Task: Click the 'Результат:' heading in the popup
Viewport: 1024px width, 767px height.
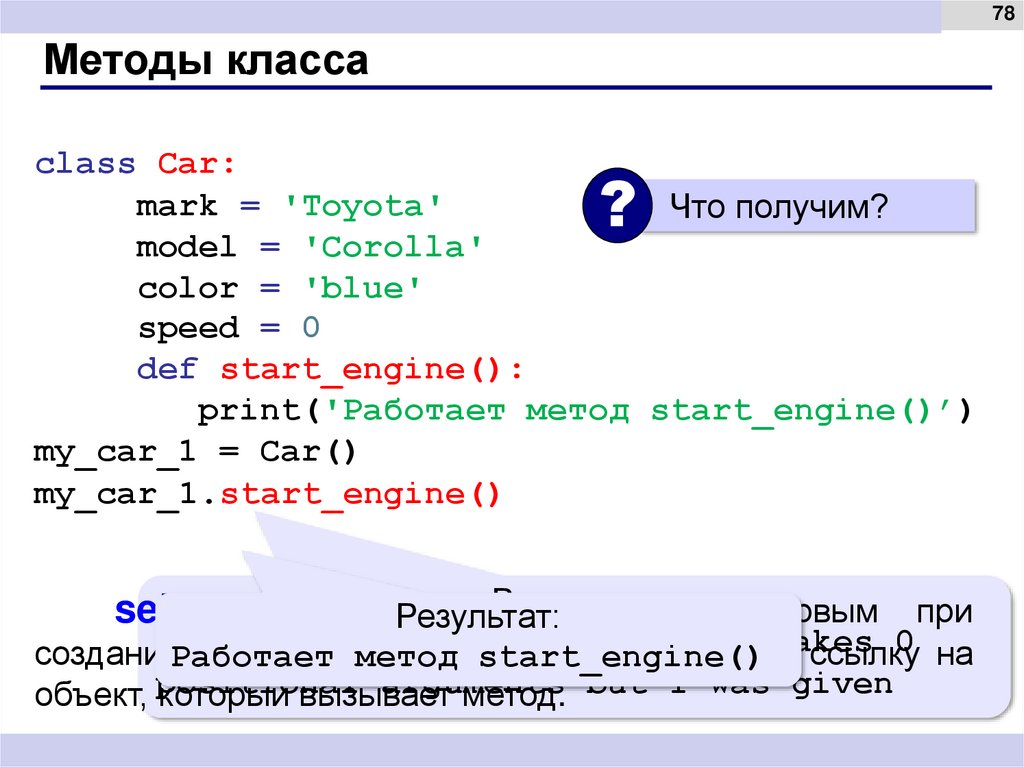Action: (477, 616)
